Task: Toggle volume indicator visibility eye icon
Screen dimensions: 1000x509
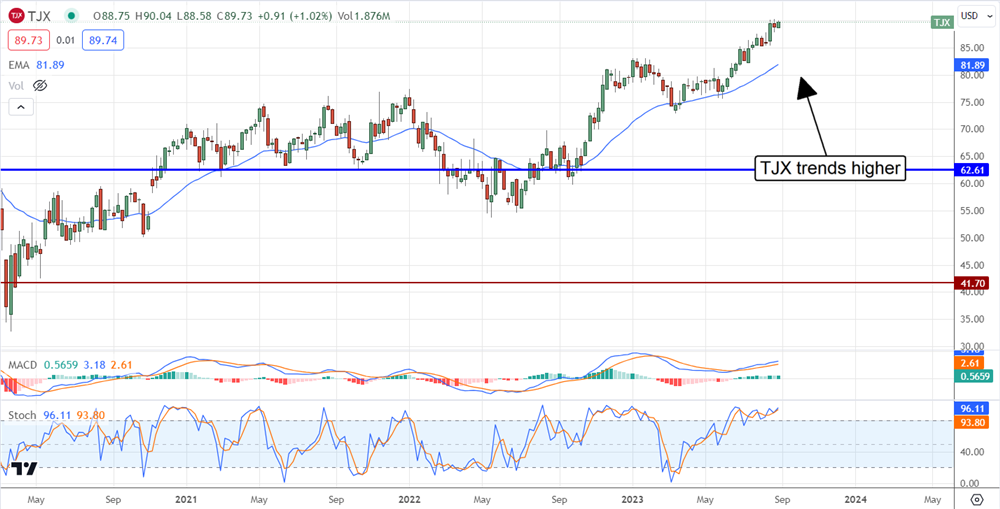Action: pyautogui.click(x=40, y=85)
